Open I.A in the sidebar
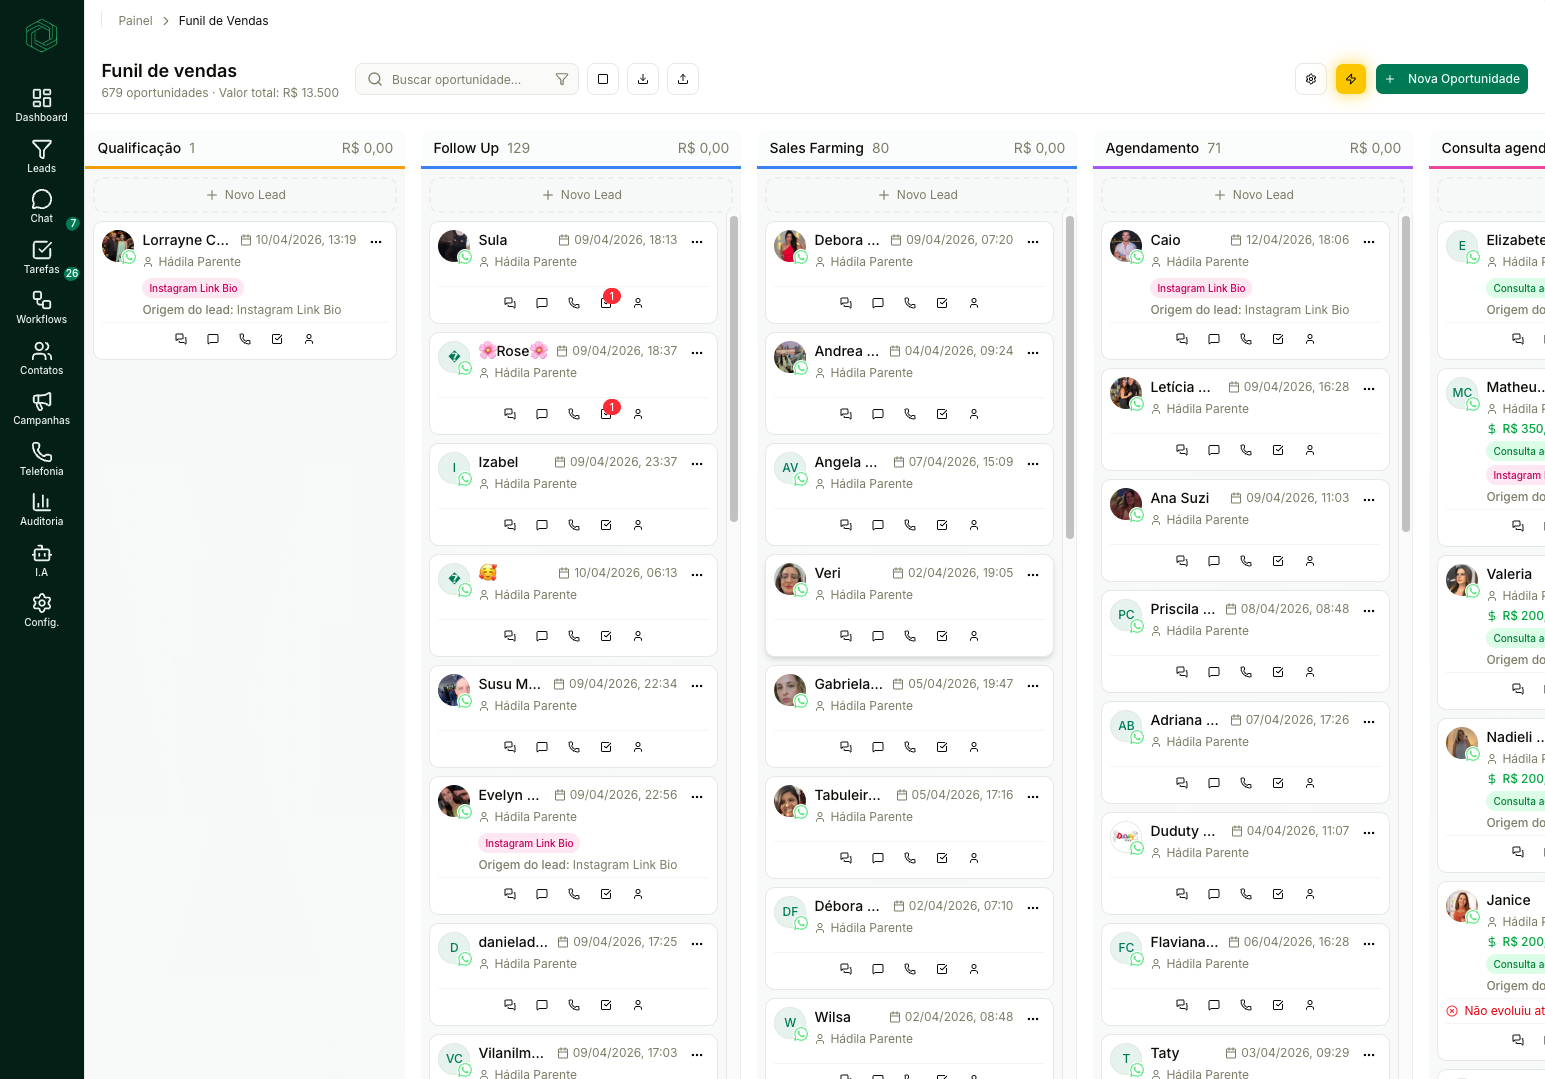This screenshot has height=1079, width=1545. point(42,560)
